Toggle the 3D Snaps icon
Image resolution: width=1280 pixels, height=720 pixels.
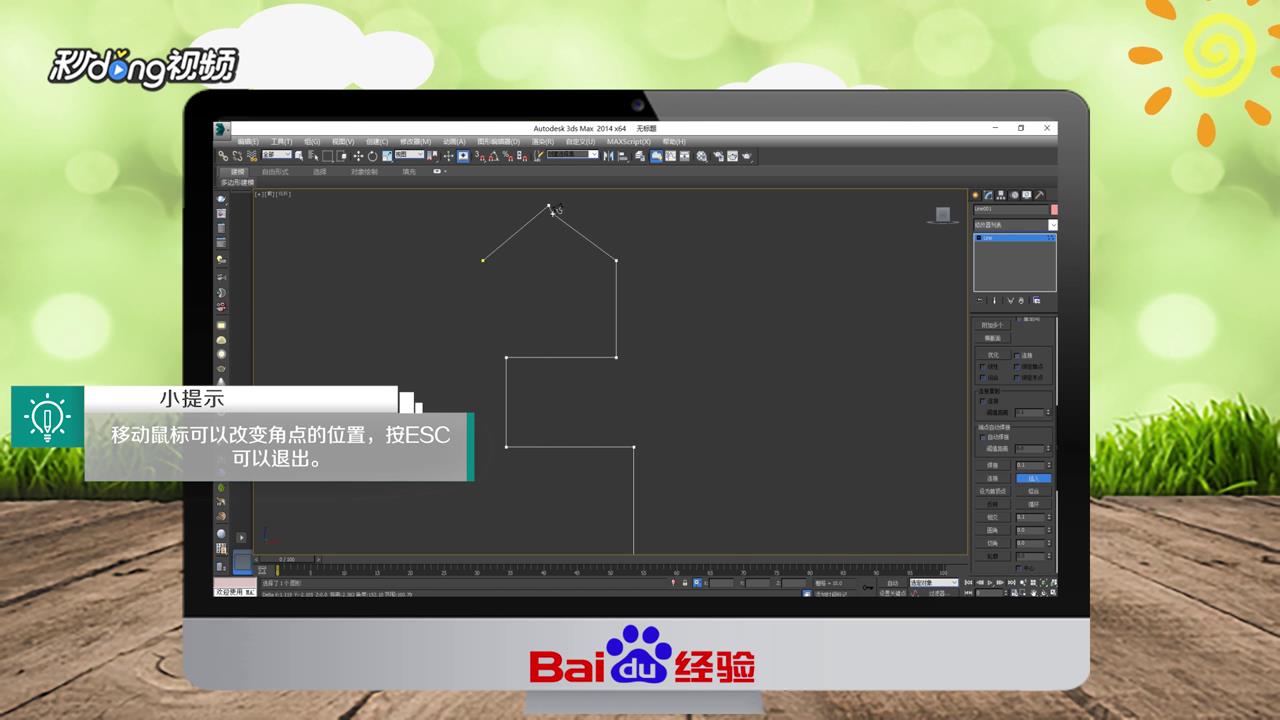[x=480, y=156]
